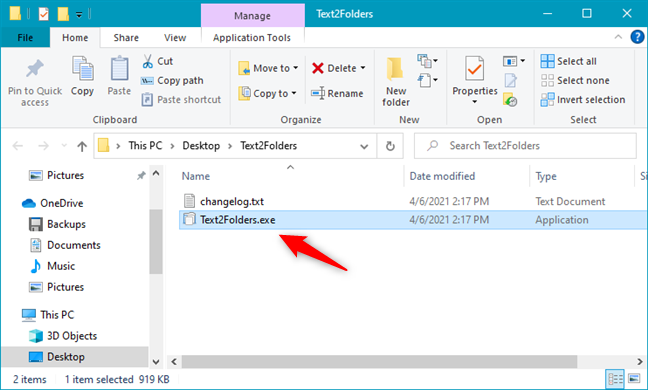
Task: Click Pin to Quick access icon
Action: click(x=35, y=69)
